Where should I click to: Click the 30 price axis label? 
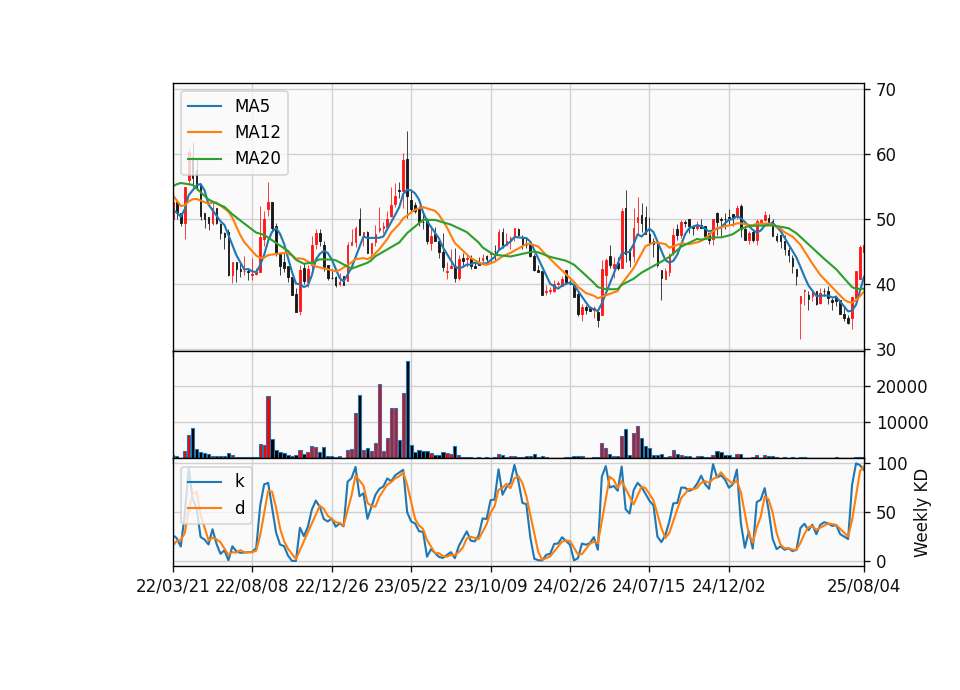(x=885, y=350)
